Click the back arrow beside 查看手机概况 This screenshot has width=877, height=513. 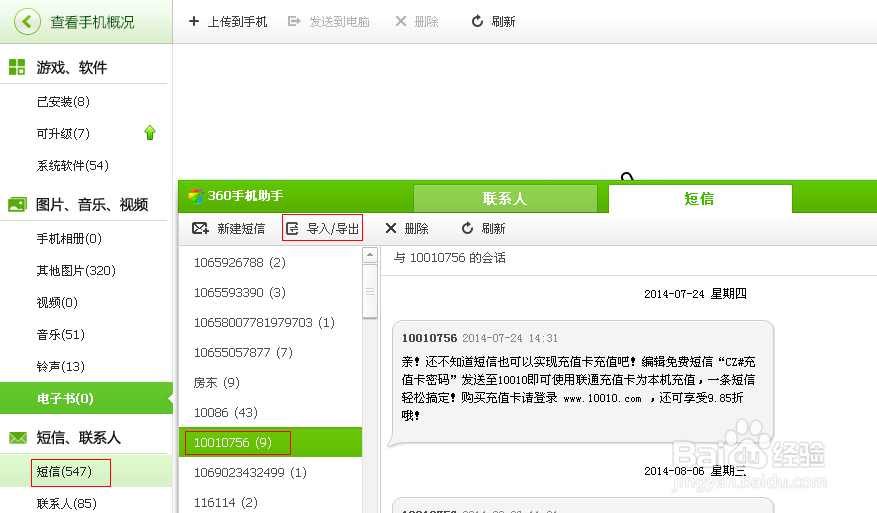coord(27,22)
